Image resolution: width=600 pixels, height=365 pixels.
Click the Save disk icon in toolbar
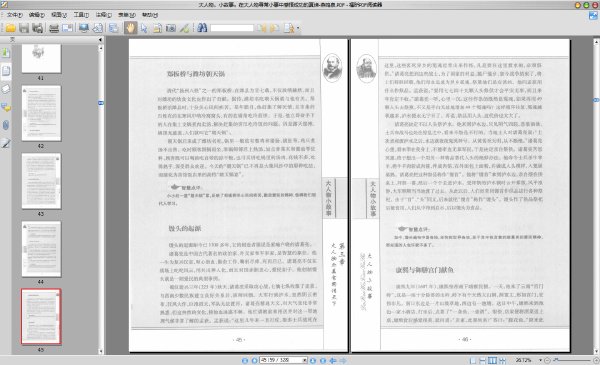24,28
